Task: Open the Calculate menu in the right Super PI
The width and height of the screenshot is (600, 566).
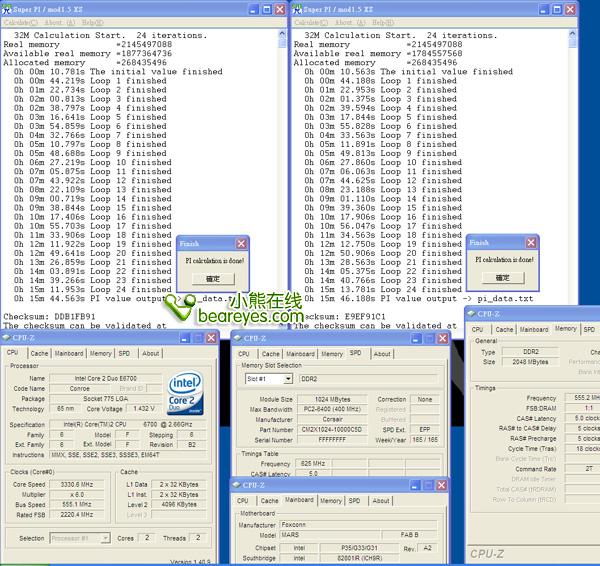Action: pos(311,23)
